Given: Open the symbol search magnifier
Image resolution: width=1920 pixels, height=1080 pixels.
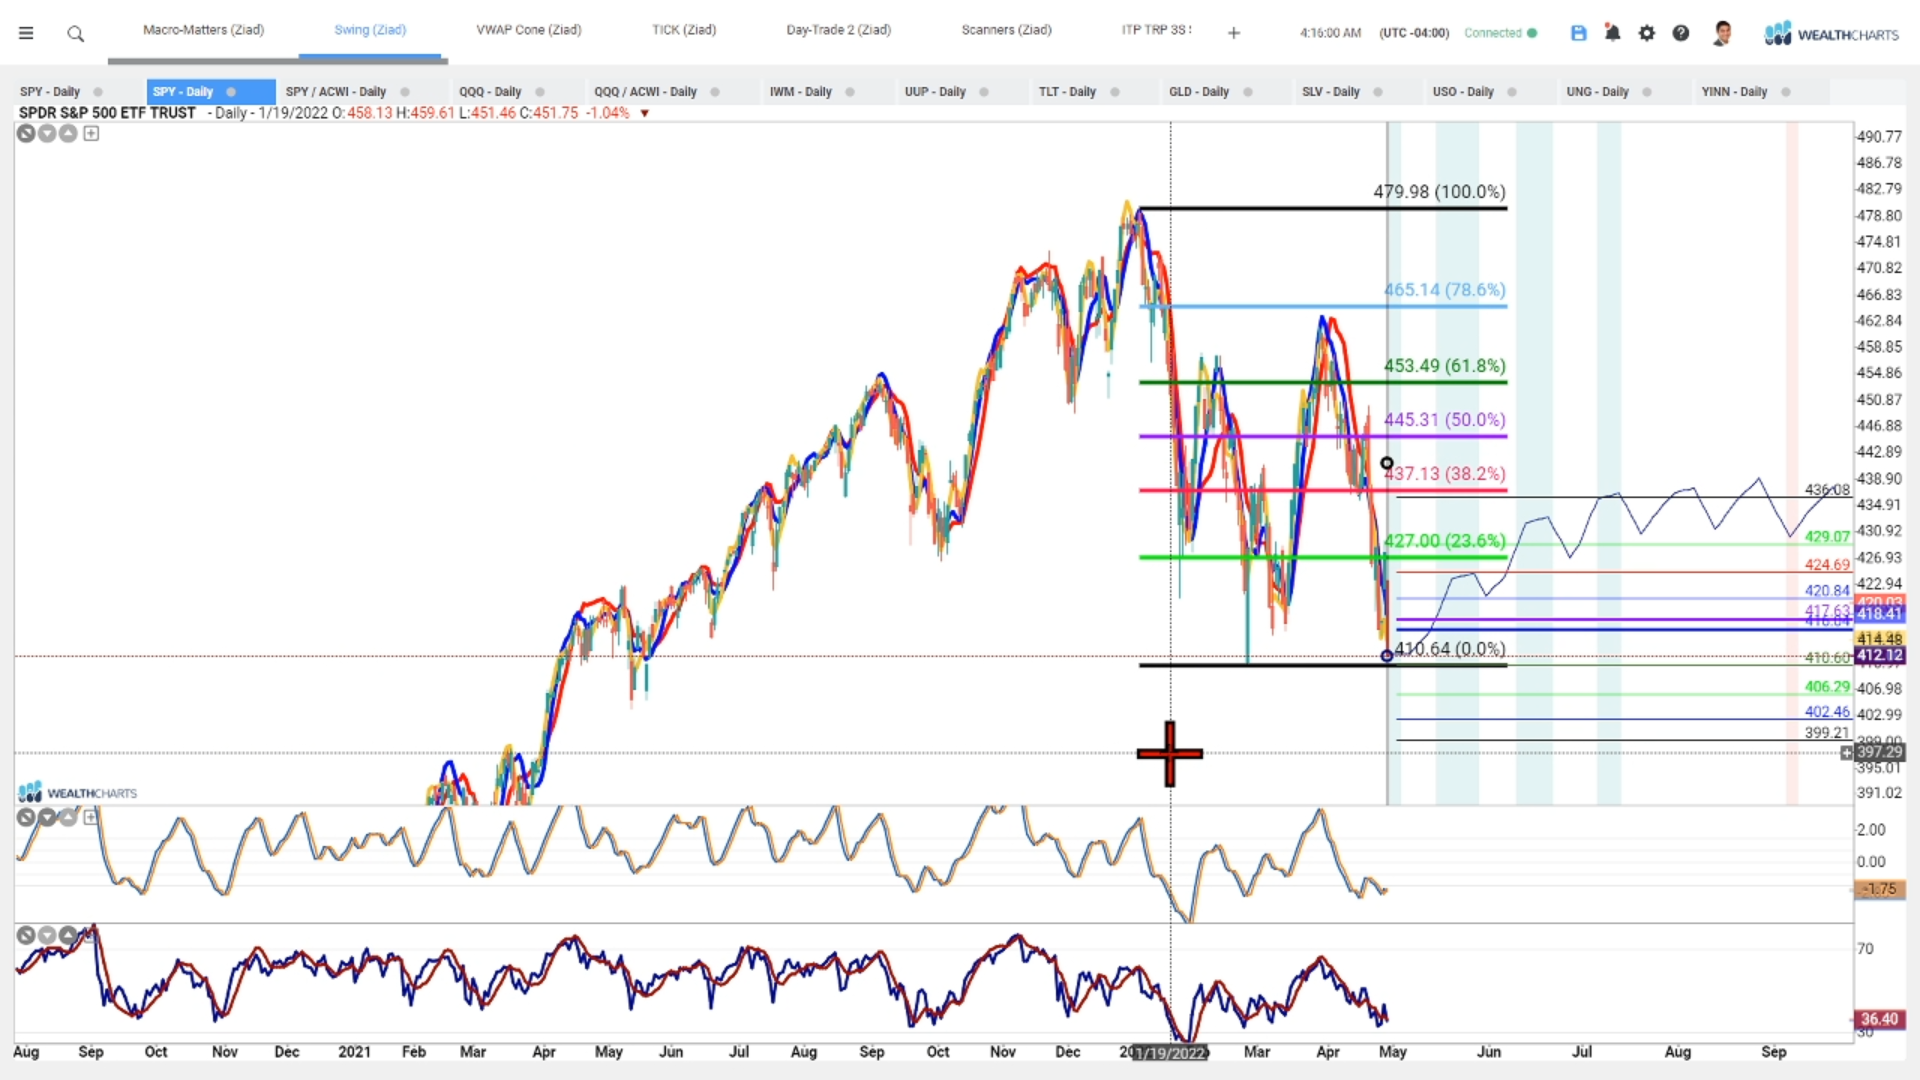Looking at the screenshot, I should click(x=75, y=34).
